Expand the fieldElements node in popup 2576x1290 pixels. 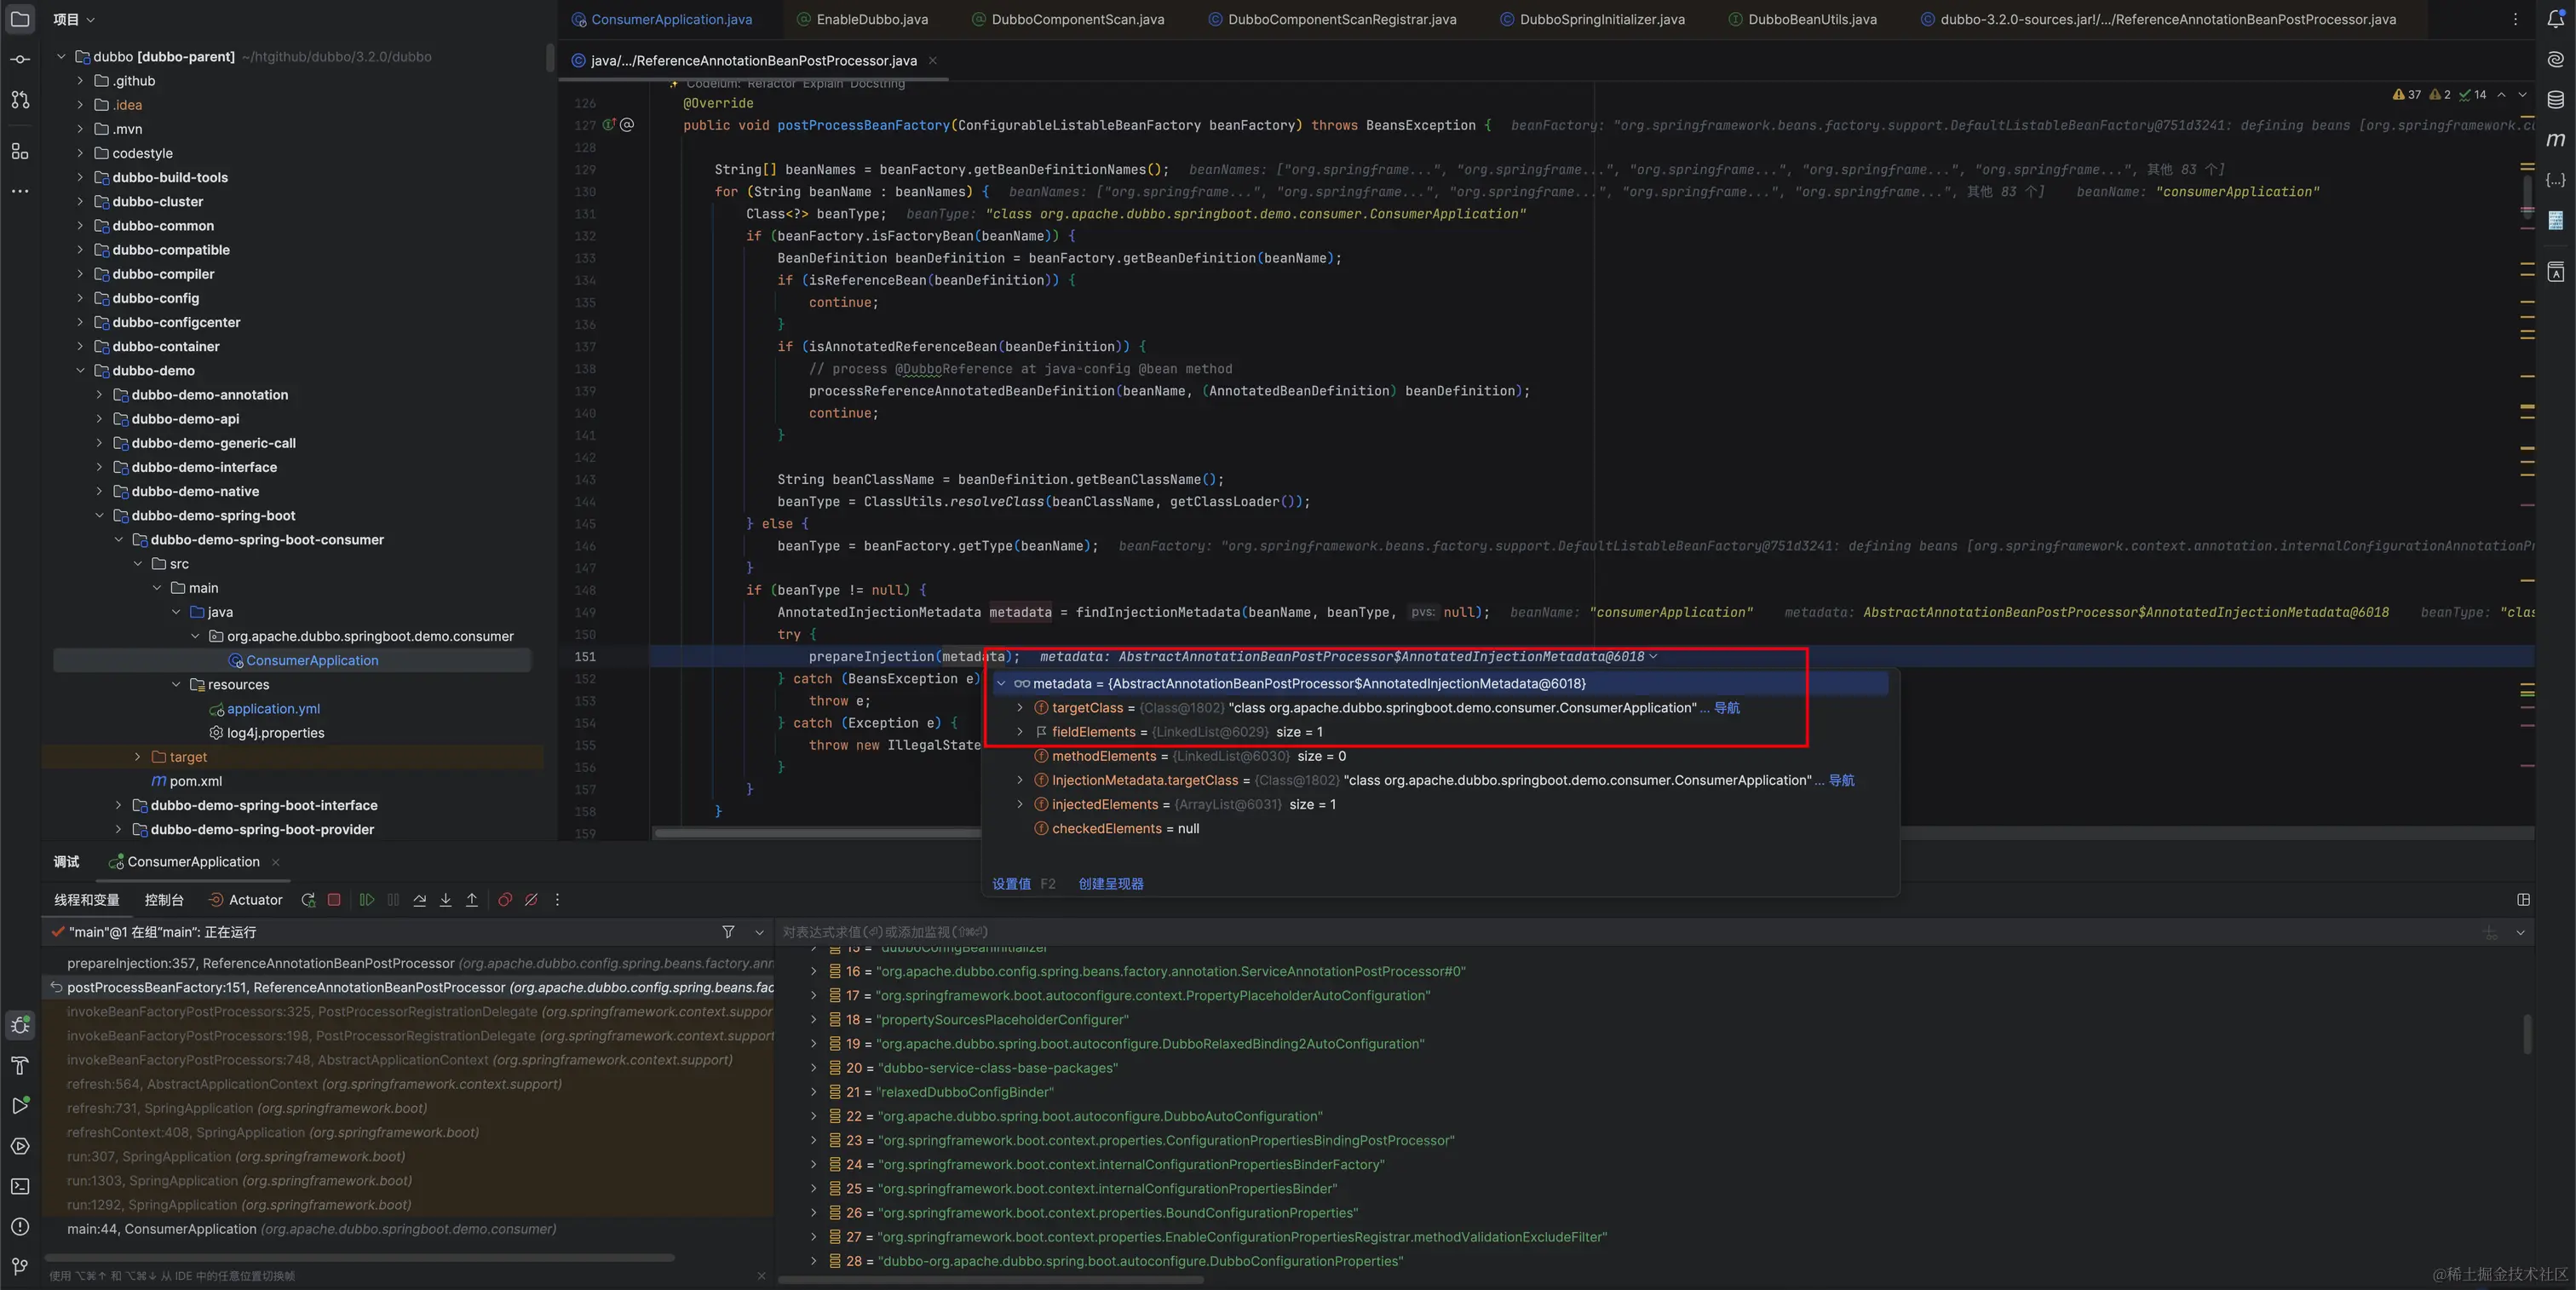click(1020, 732)
